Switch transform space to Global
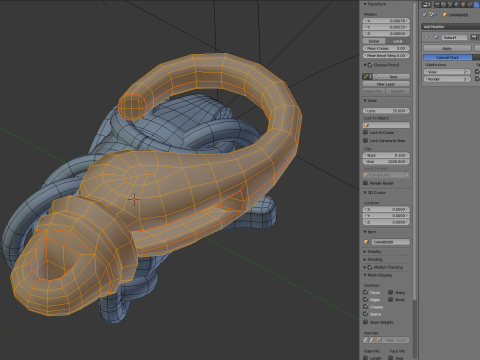This screenshot has width=480, height=360. pyautogui.click(x=374, y=41)
